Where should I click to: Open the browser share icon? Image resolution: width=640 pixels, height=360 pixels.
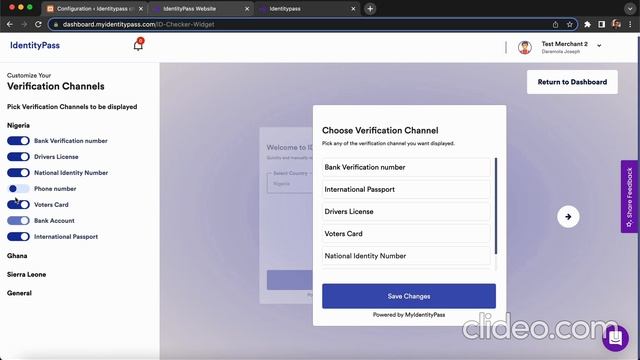[x=556, y=24]
